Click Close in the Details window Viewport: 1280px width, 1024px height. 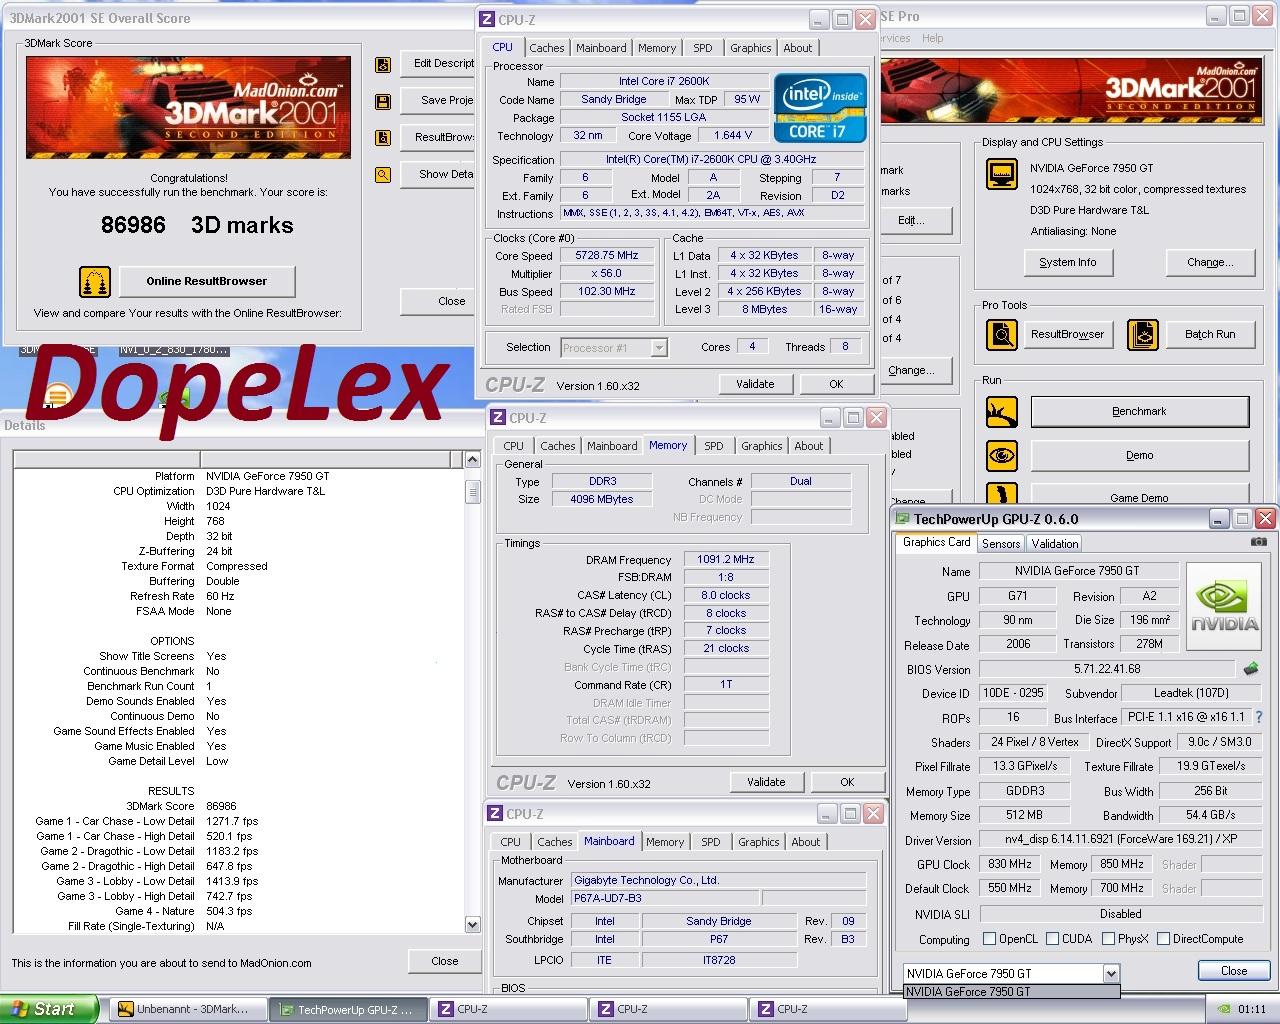pyautogui.click(x=445, y=961)
